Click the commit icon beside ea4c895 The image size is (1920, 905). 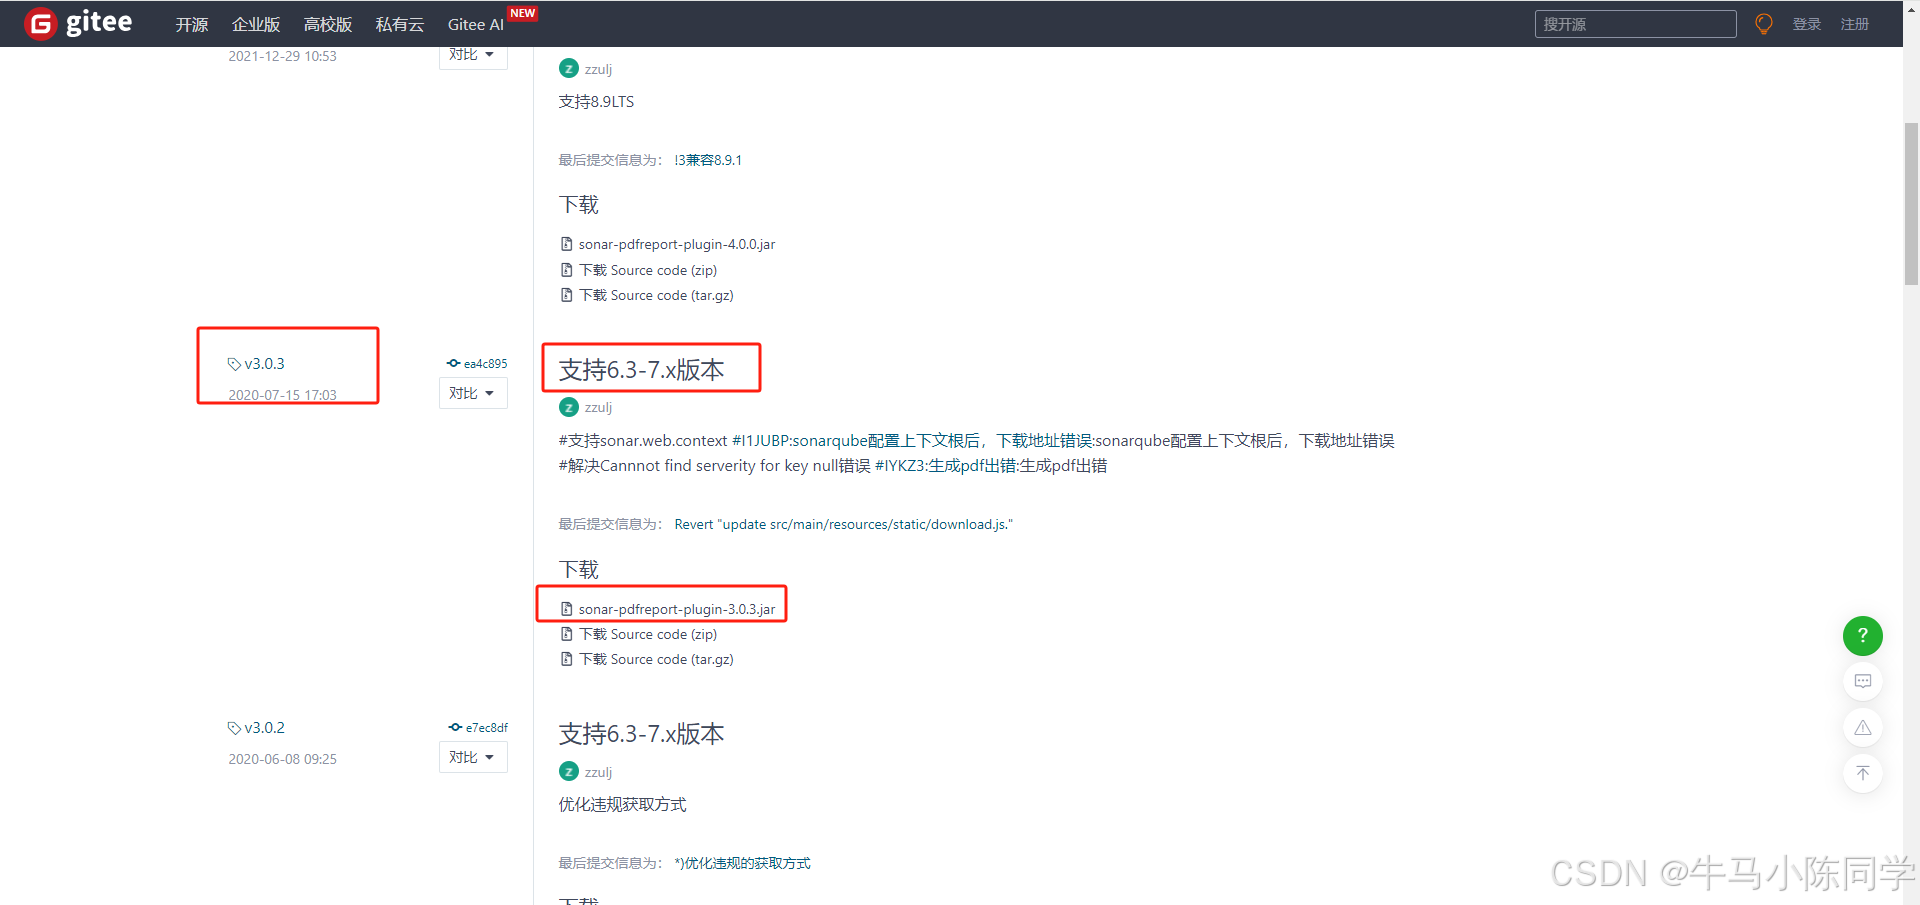[x=453, y=363]
